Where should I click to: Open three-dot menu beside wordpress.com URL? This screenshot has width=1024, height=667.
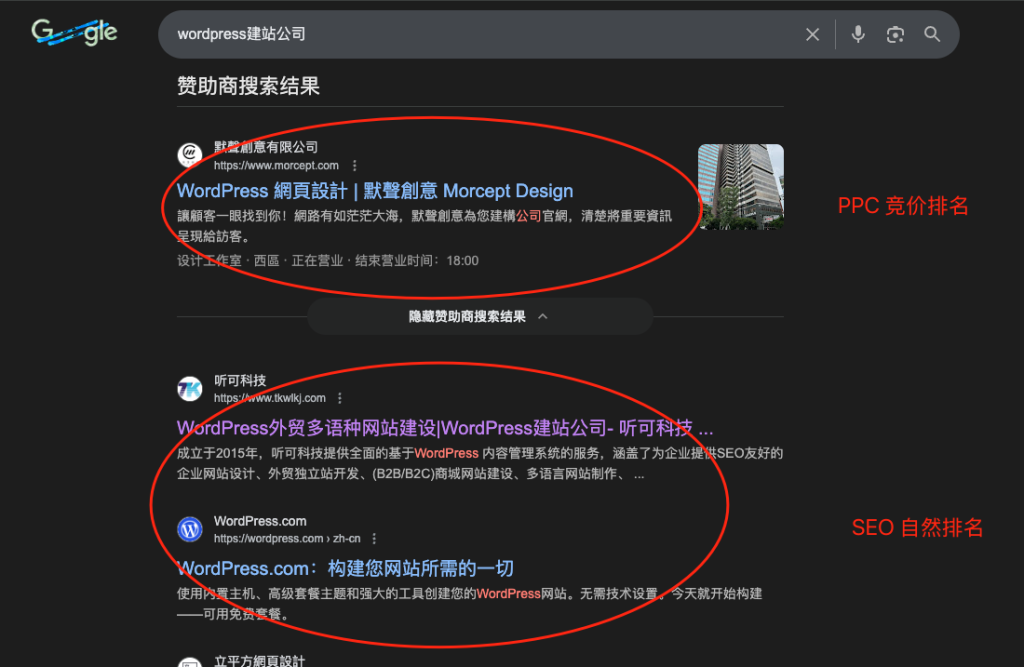tap(374, 538)
